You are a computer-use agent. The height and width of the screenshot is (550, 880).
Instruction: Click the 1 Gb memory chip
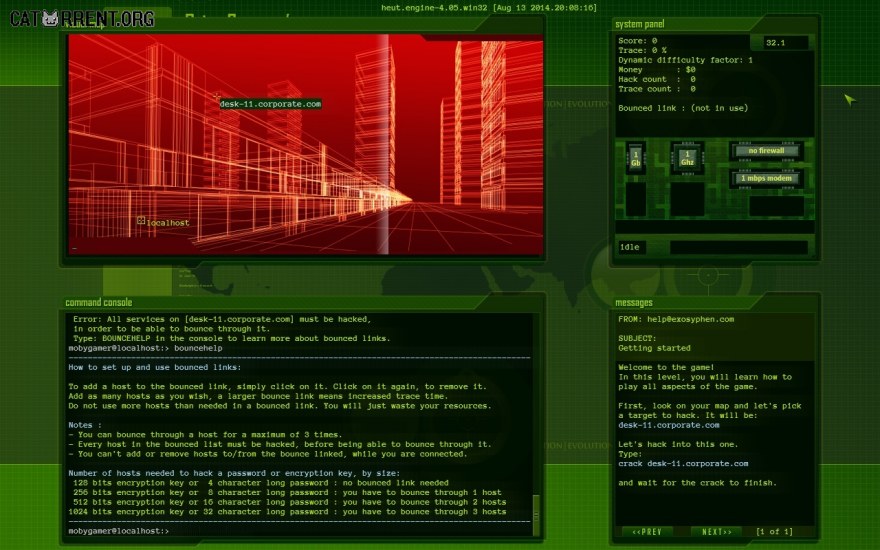point(635,158)
